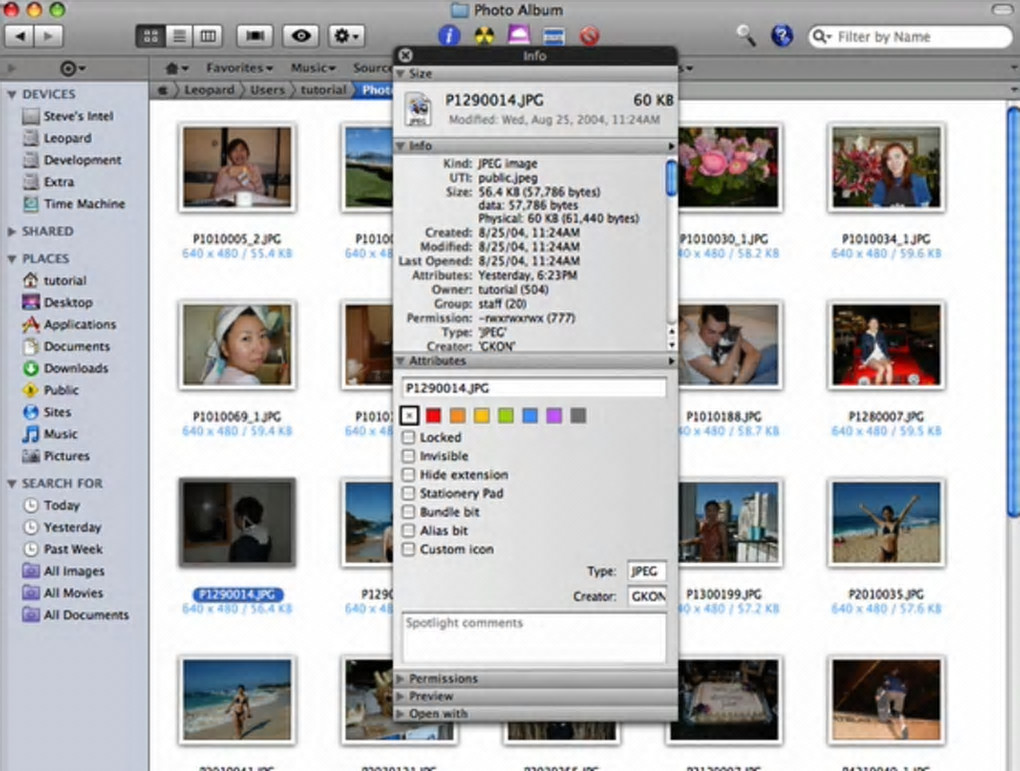Open Time Machine in the sidebar
Viewport: 1020px width, 771px height.
coord(74,204)
